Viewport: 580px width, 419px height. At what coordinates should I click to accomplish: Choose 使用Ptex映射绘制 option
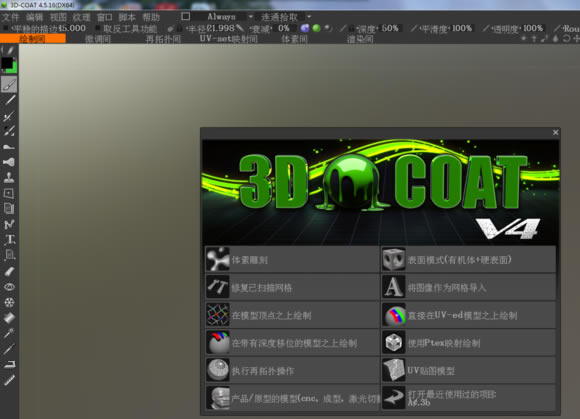point(468,342)
